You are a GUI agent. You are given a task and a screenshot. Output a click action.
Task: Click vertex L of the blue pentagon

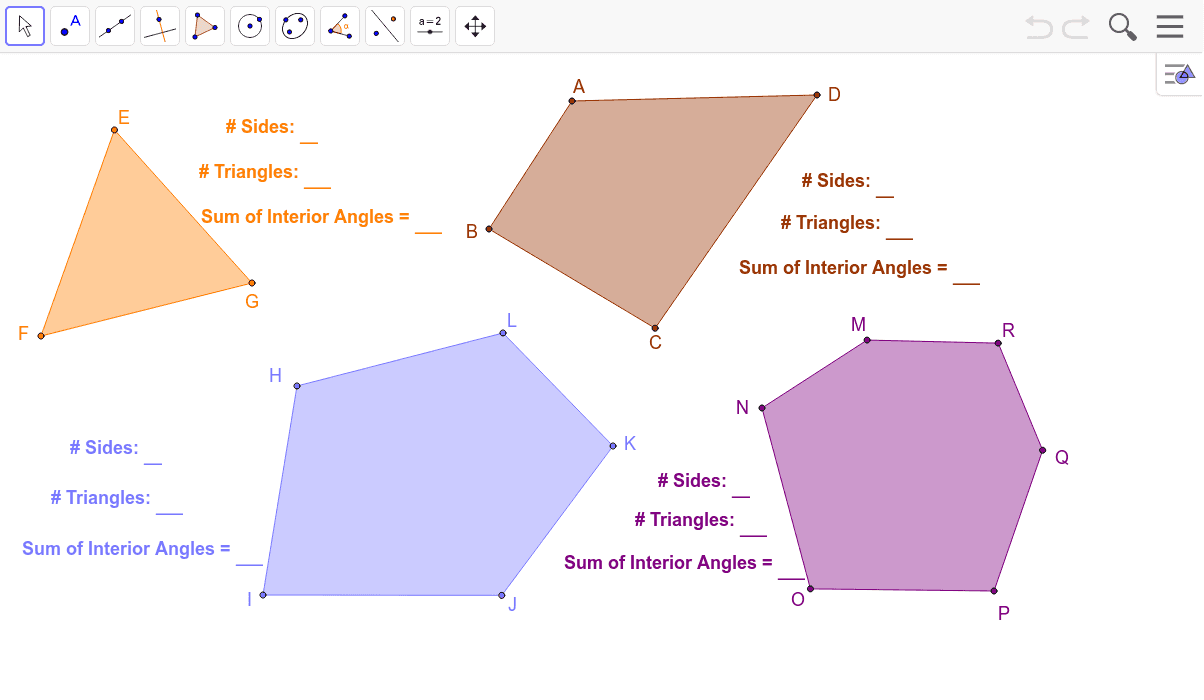(503, 334)
